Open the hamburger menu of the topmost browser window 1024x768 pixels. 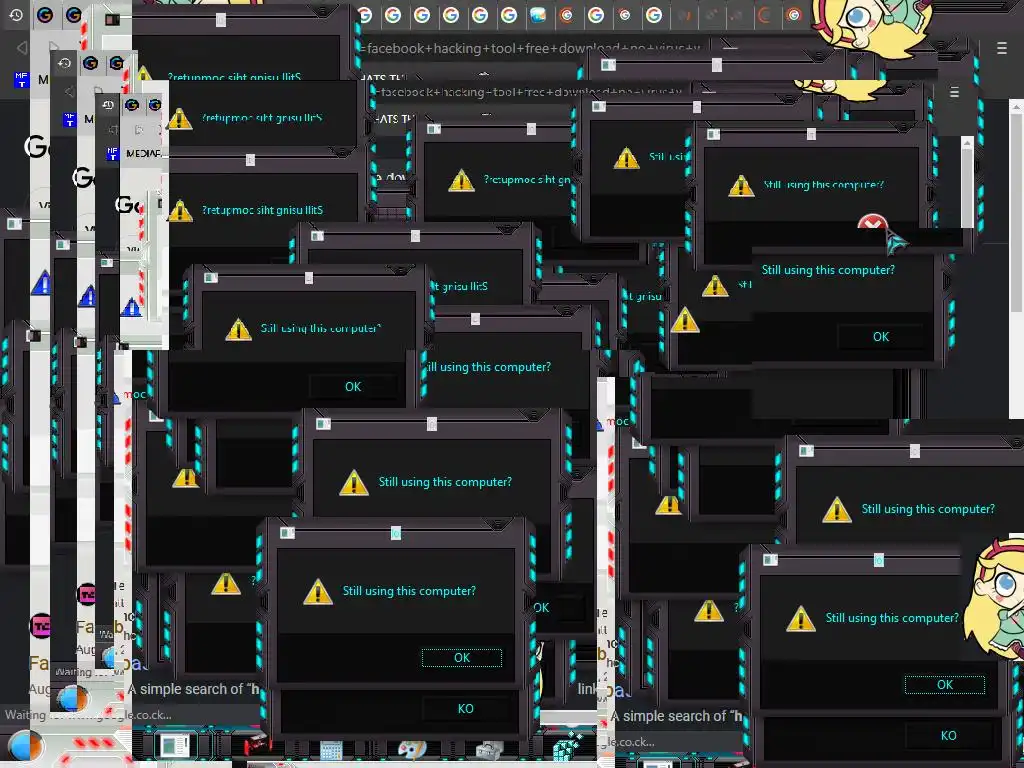pos(1002,48)
